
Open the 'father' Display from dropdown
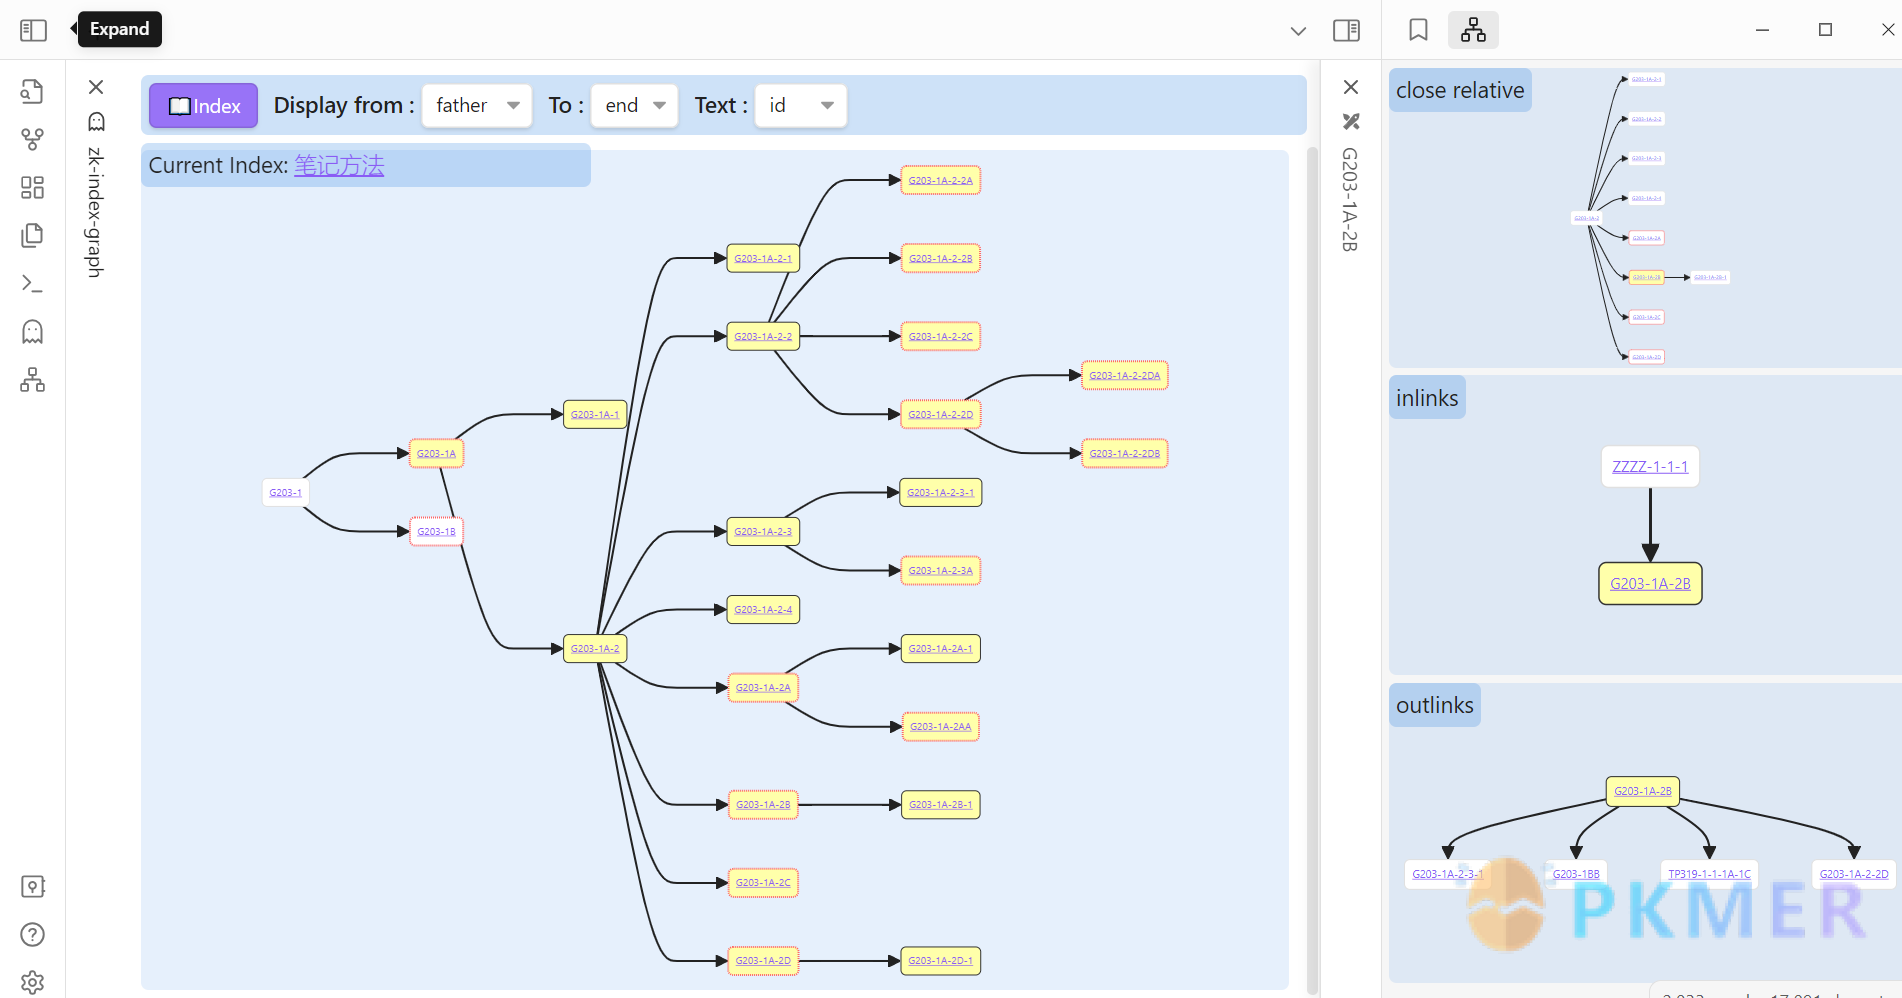pyautogui.click(x=477, y=105)
